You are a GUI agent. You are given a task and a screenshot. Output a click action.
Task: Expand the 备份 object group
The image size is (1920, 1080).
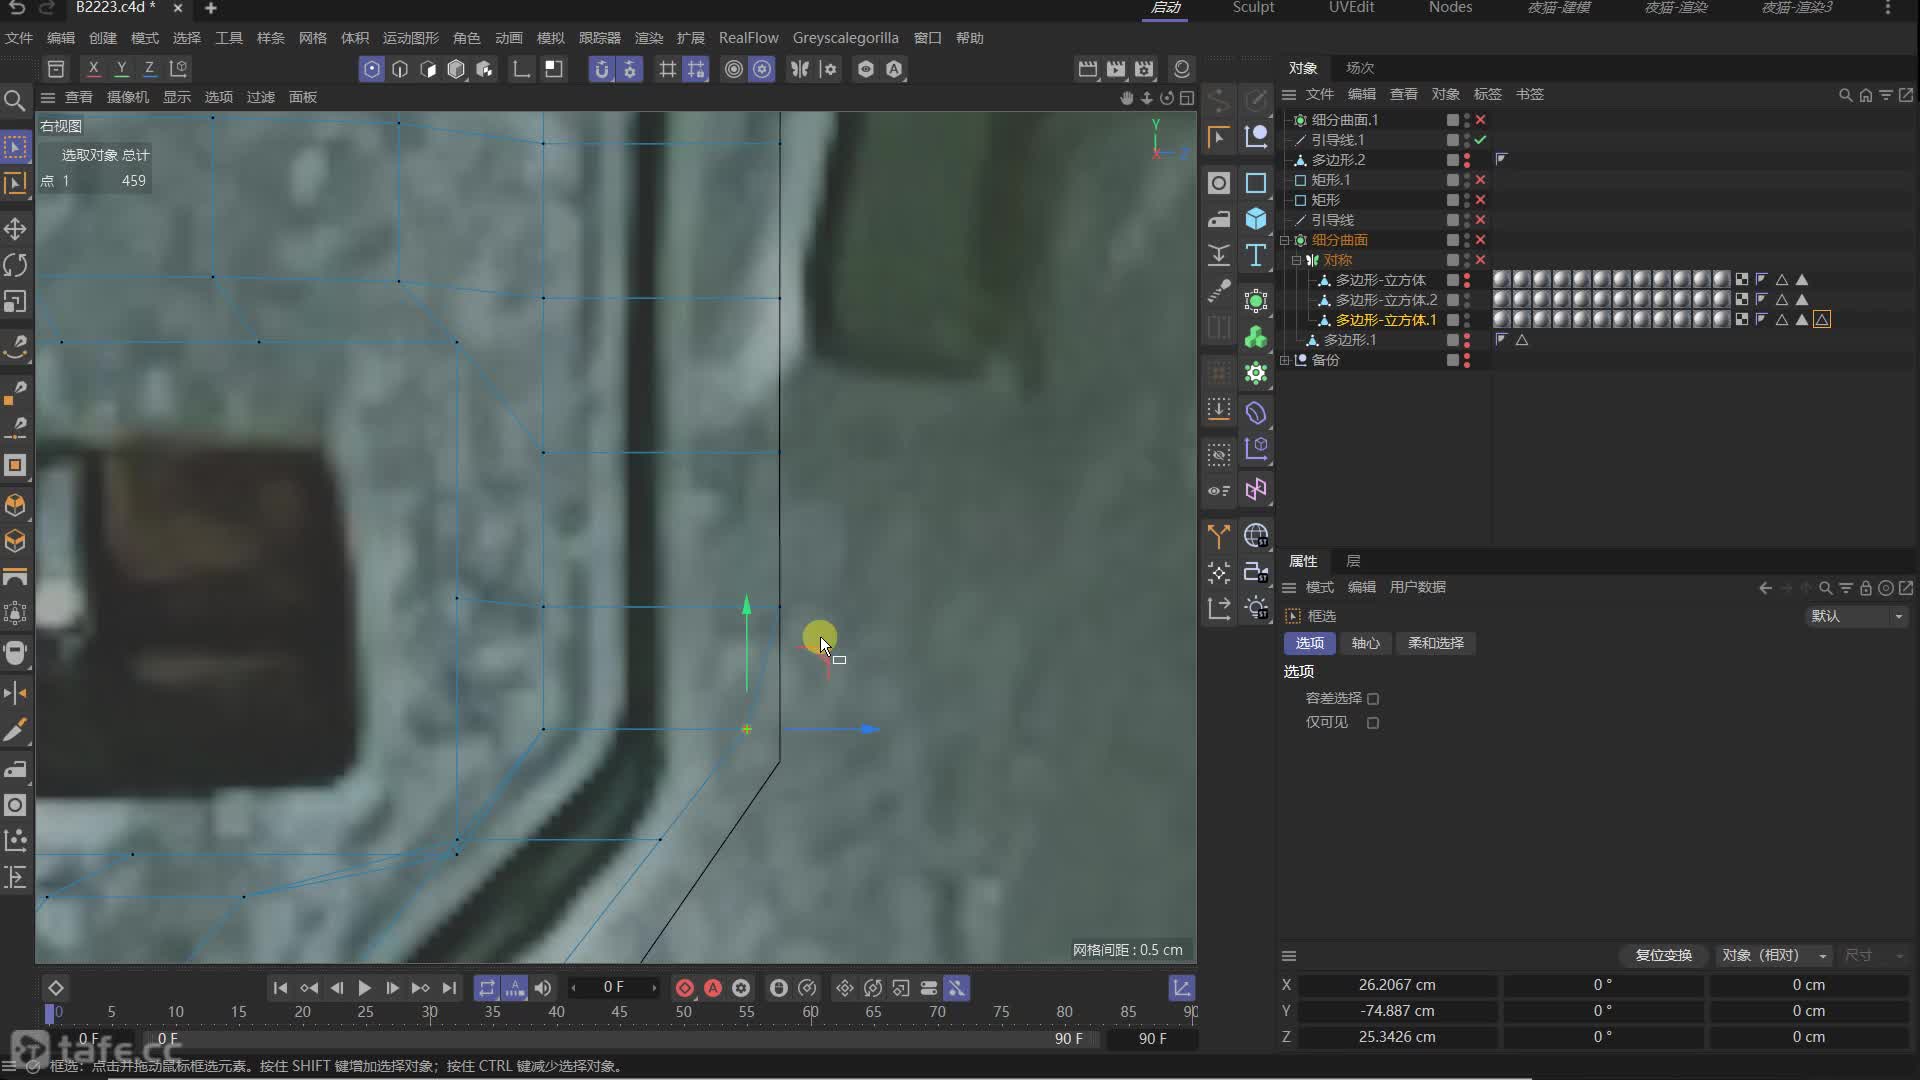(x=1285, y=360)
